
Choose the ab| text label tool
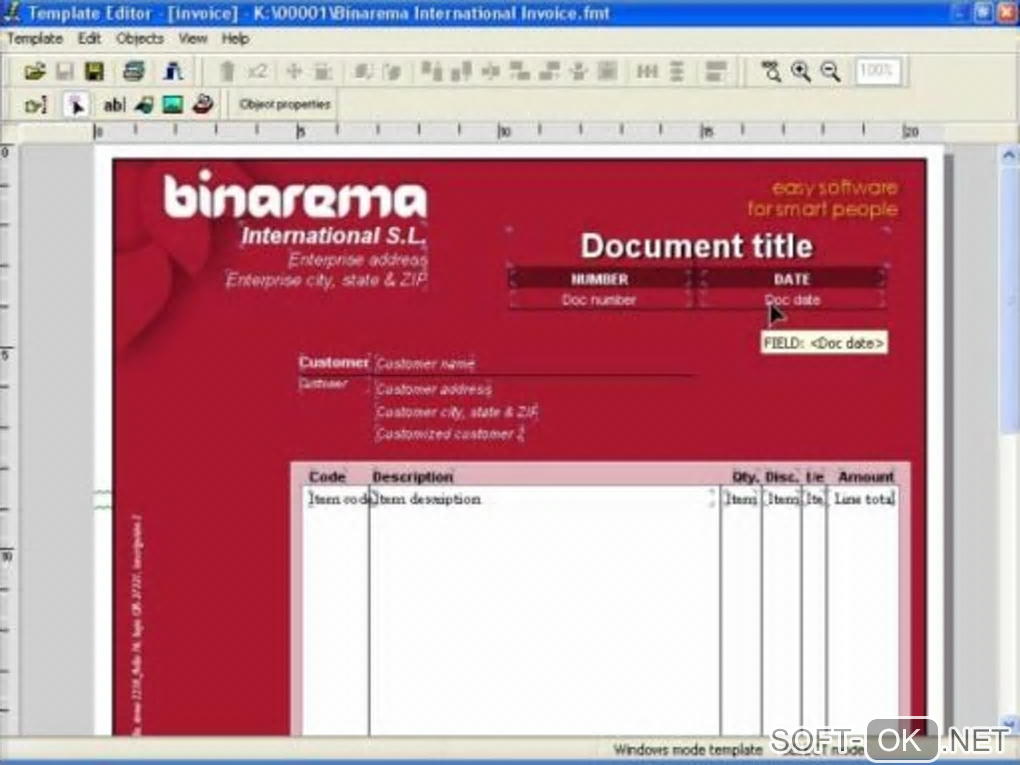(114, 105)
